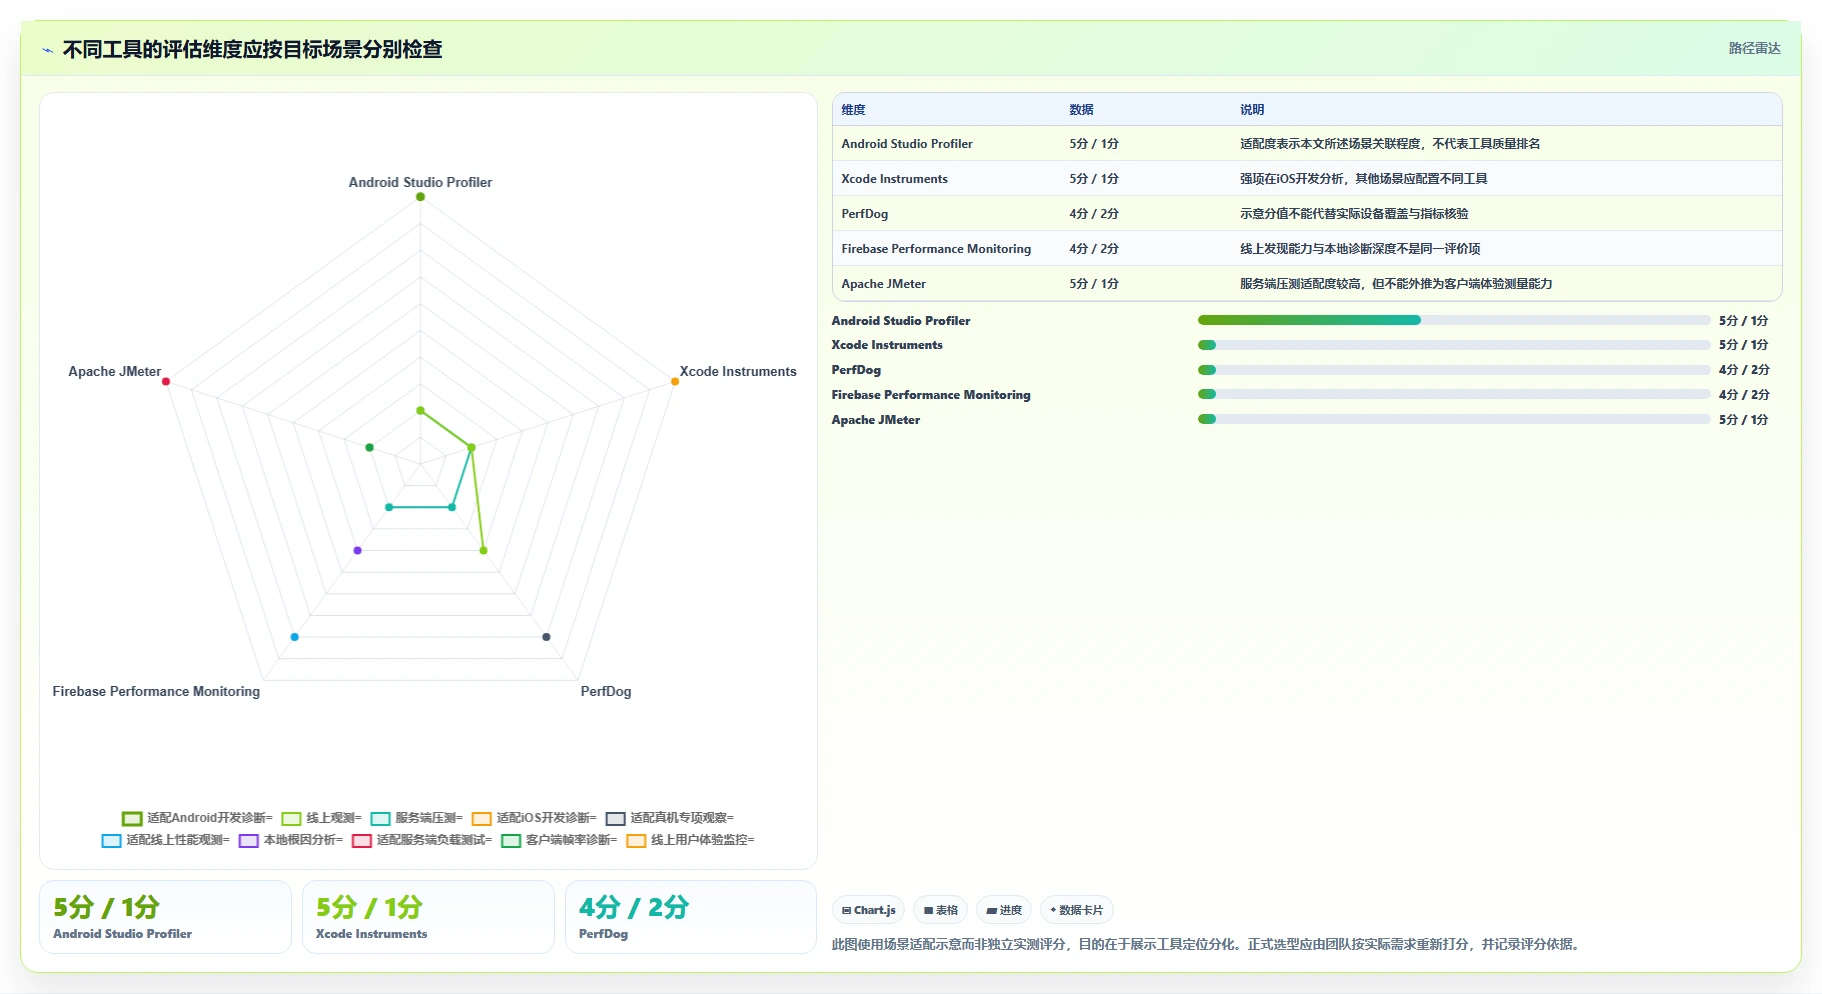Click the PerfDog radar axis label
Image resolution: width=1822 pixels, height=994 pixels.
(x=606, y=691)
